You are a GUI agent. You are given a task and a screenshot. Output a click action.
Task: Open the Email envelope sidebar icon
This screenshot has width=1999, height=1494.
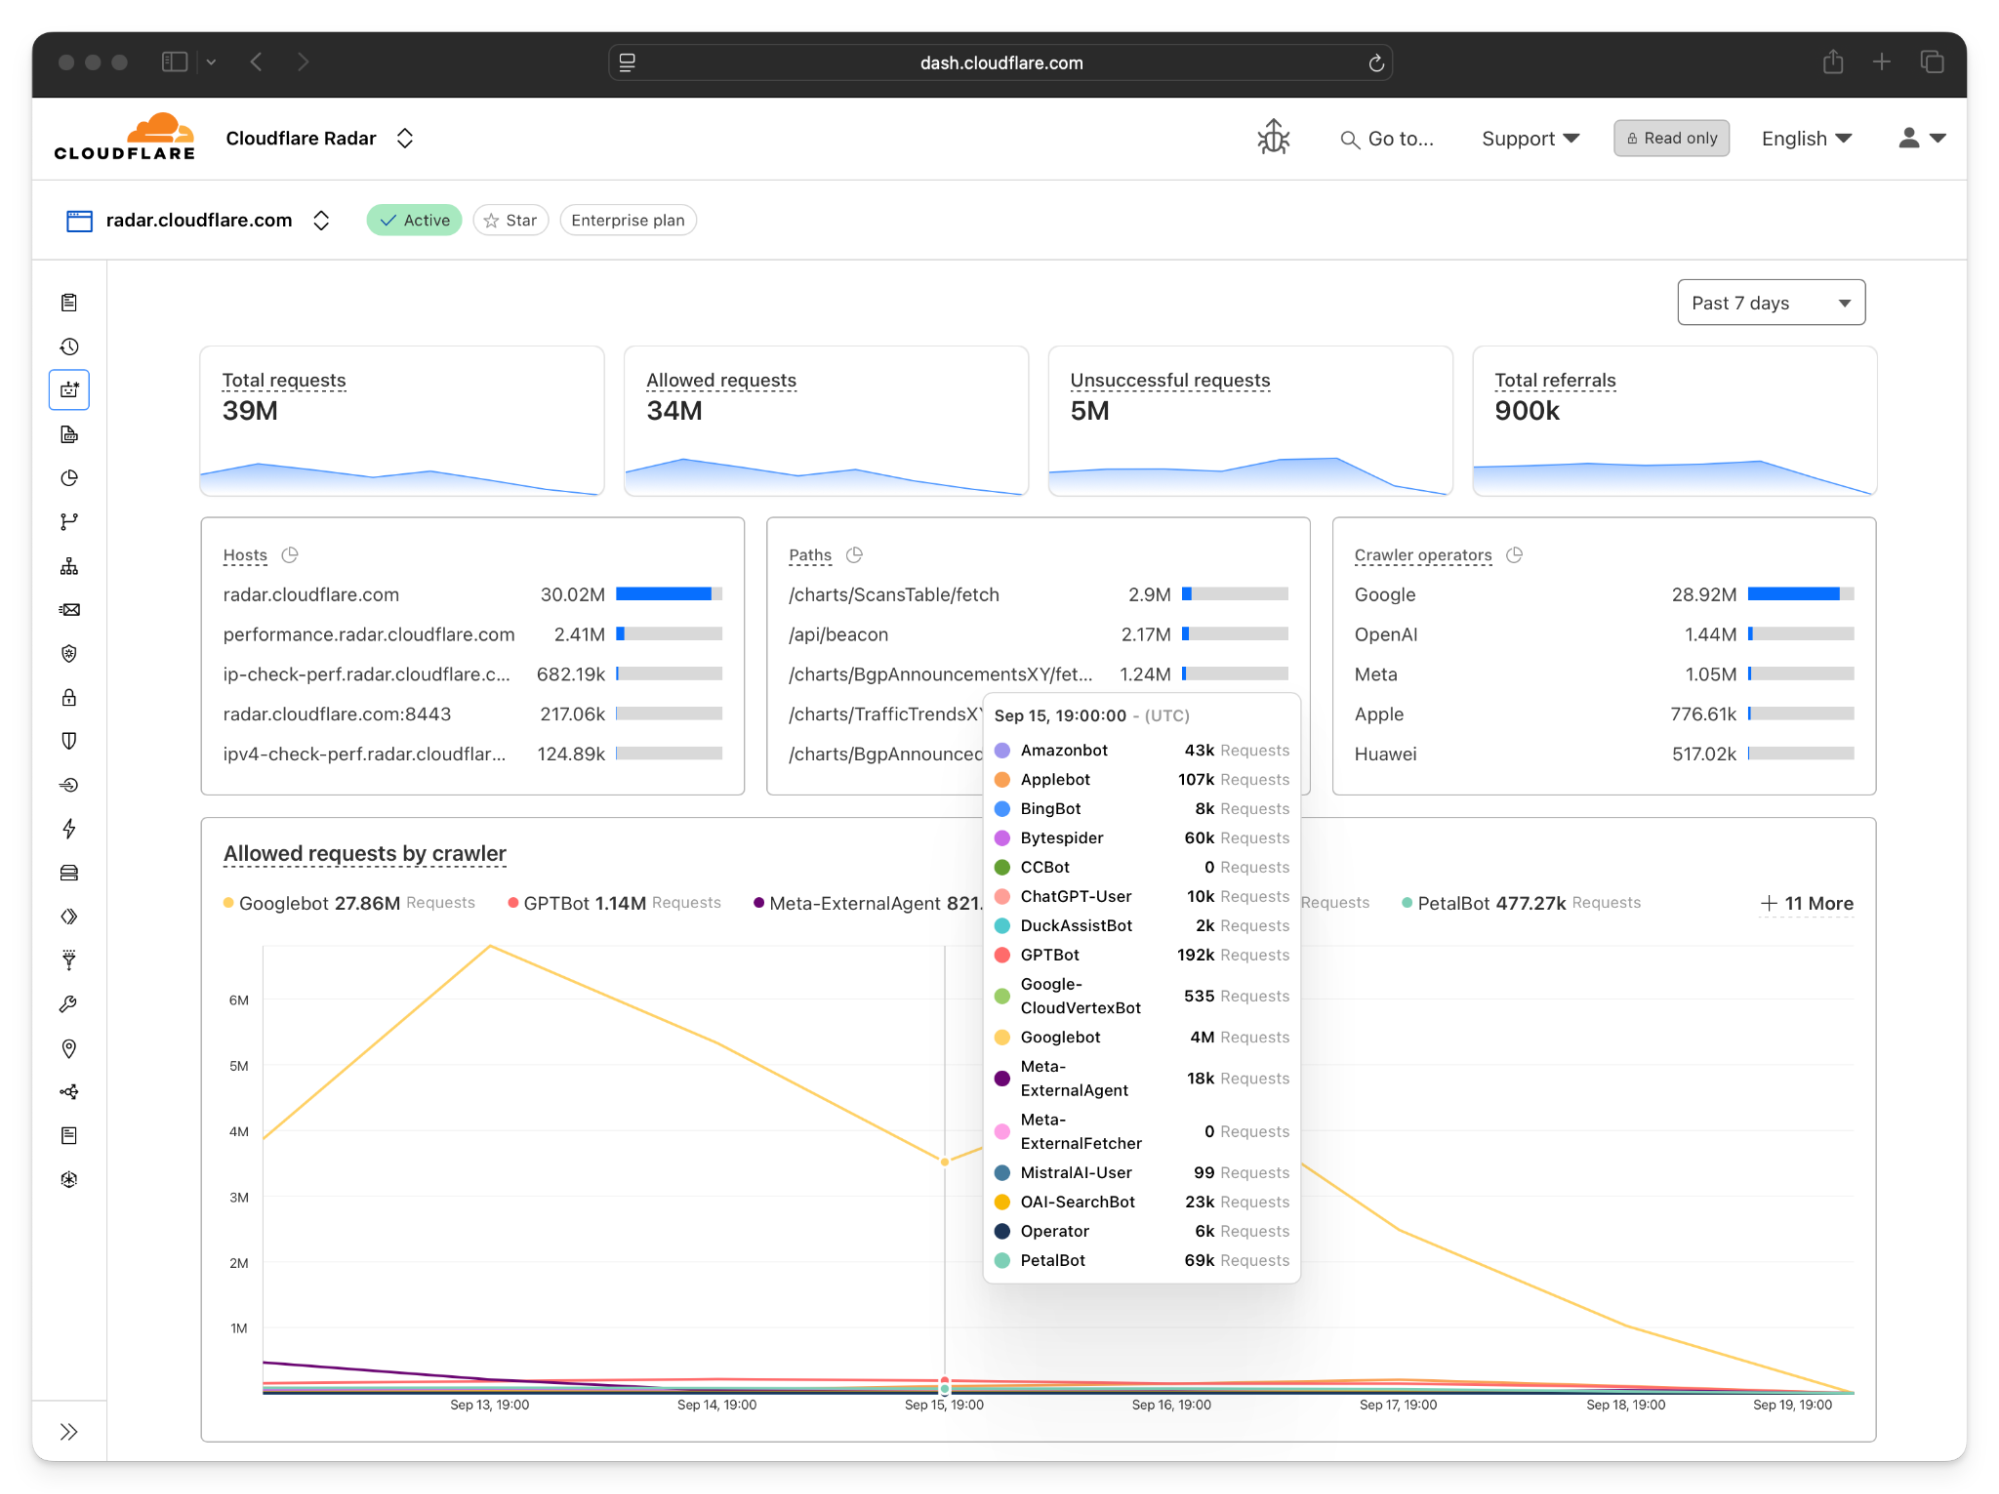pyautogui.click(x=69, y=609)
